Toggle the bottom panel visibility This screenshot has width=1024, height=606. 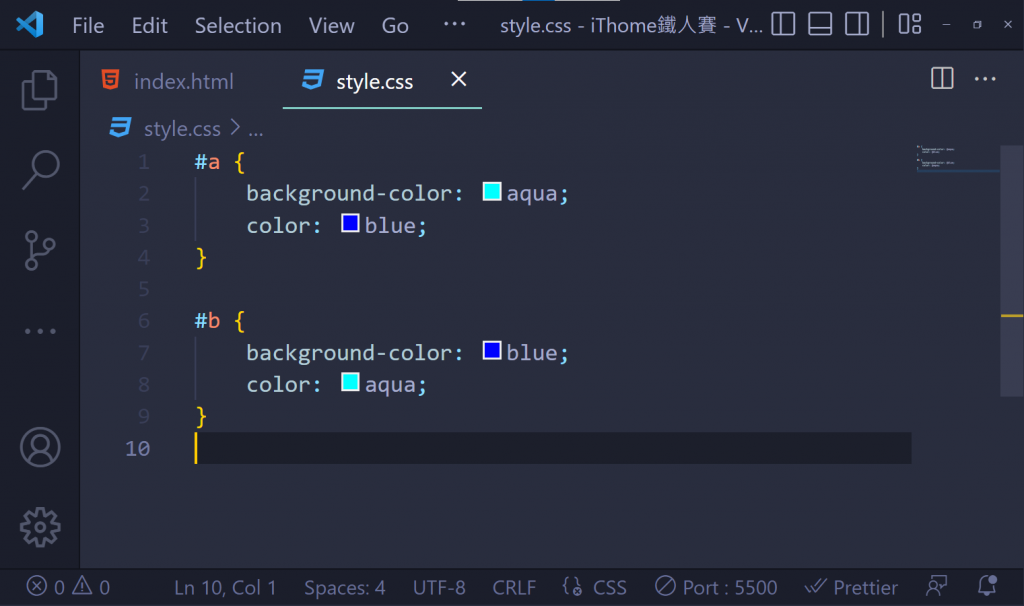coord(820,25)
